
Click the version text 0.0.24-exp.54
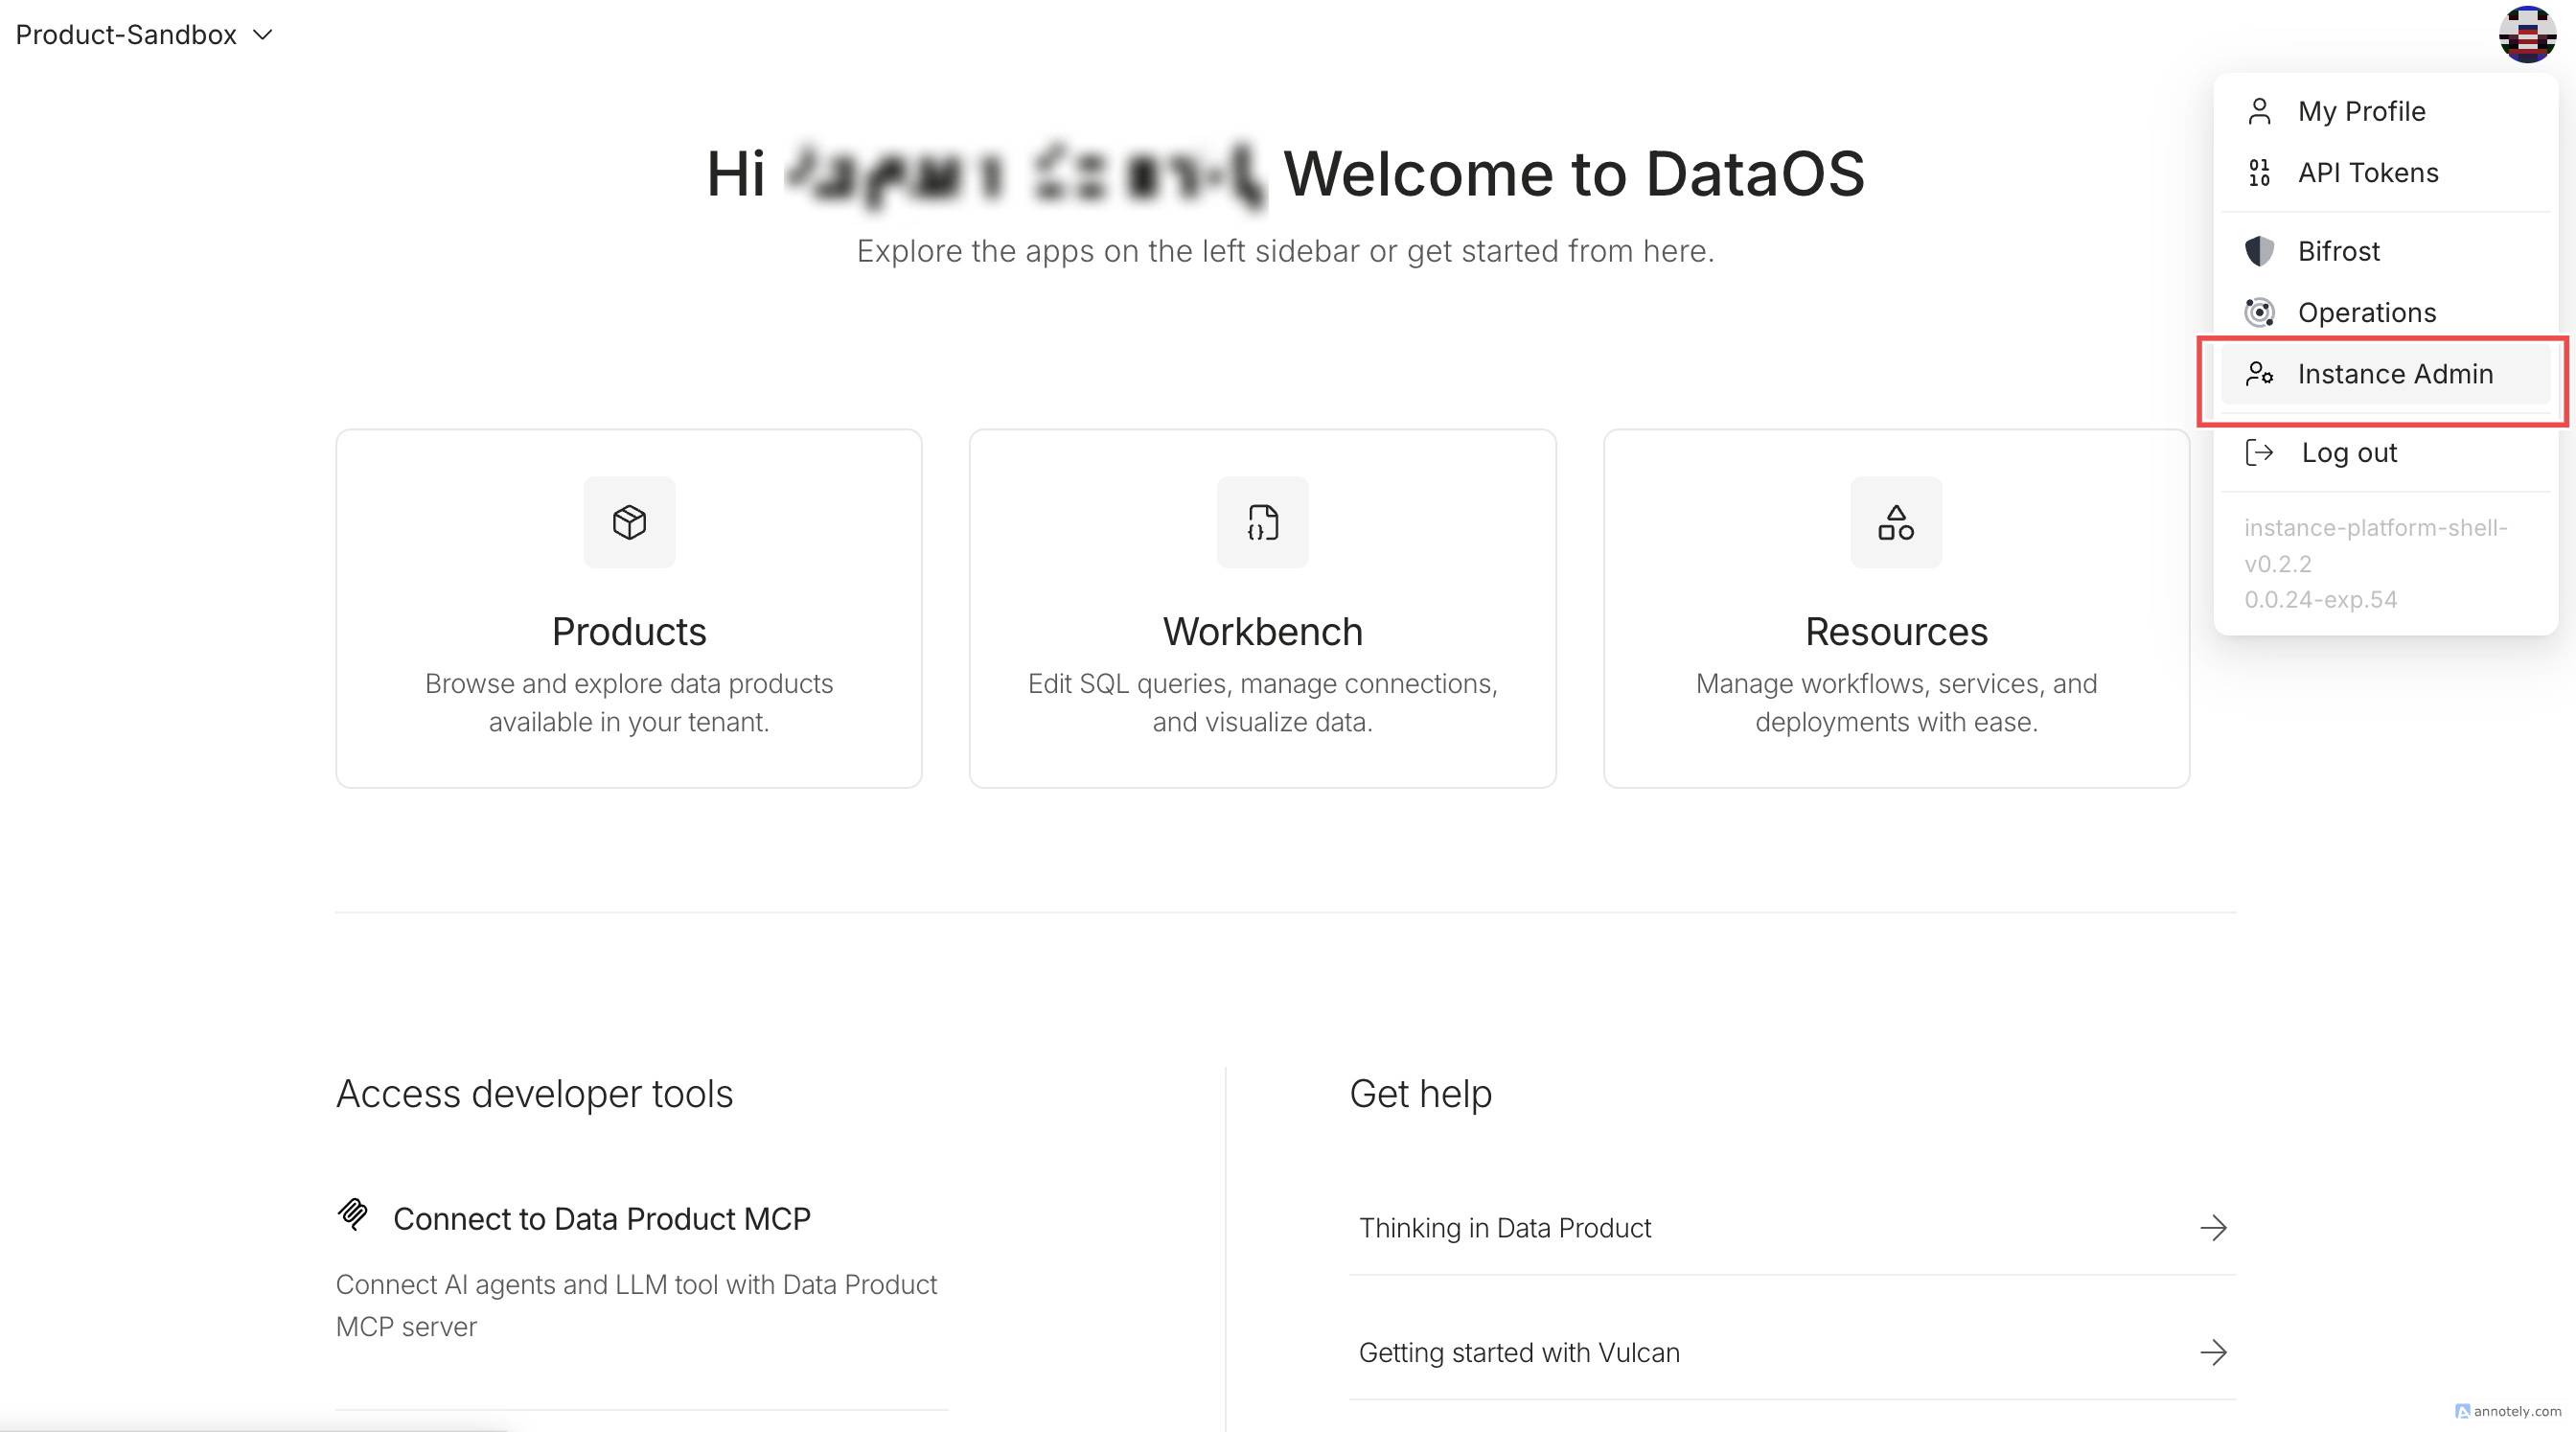2320,600
